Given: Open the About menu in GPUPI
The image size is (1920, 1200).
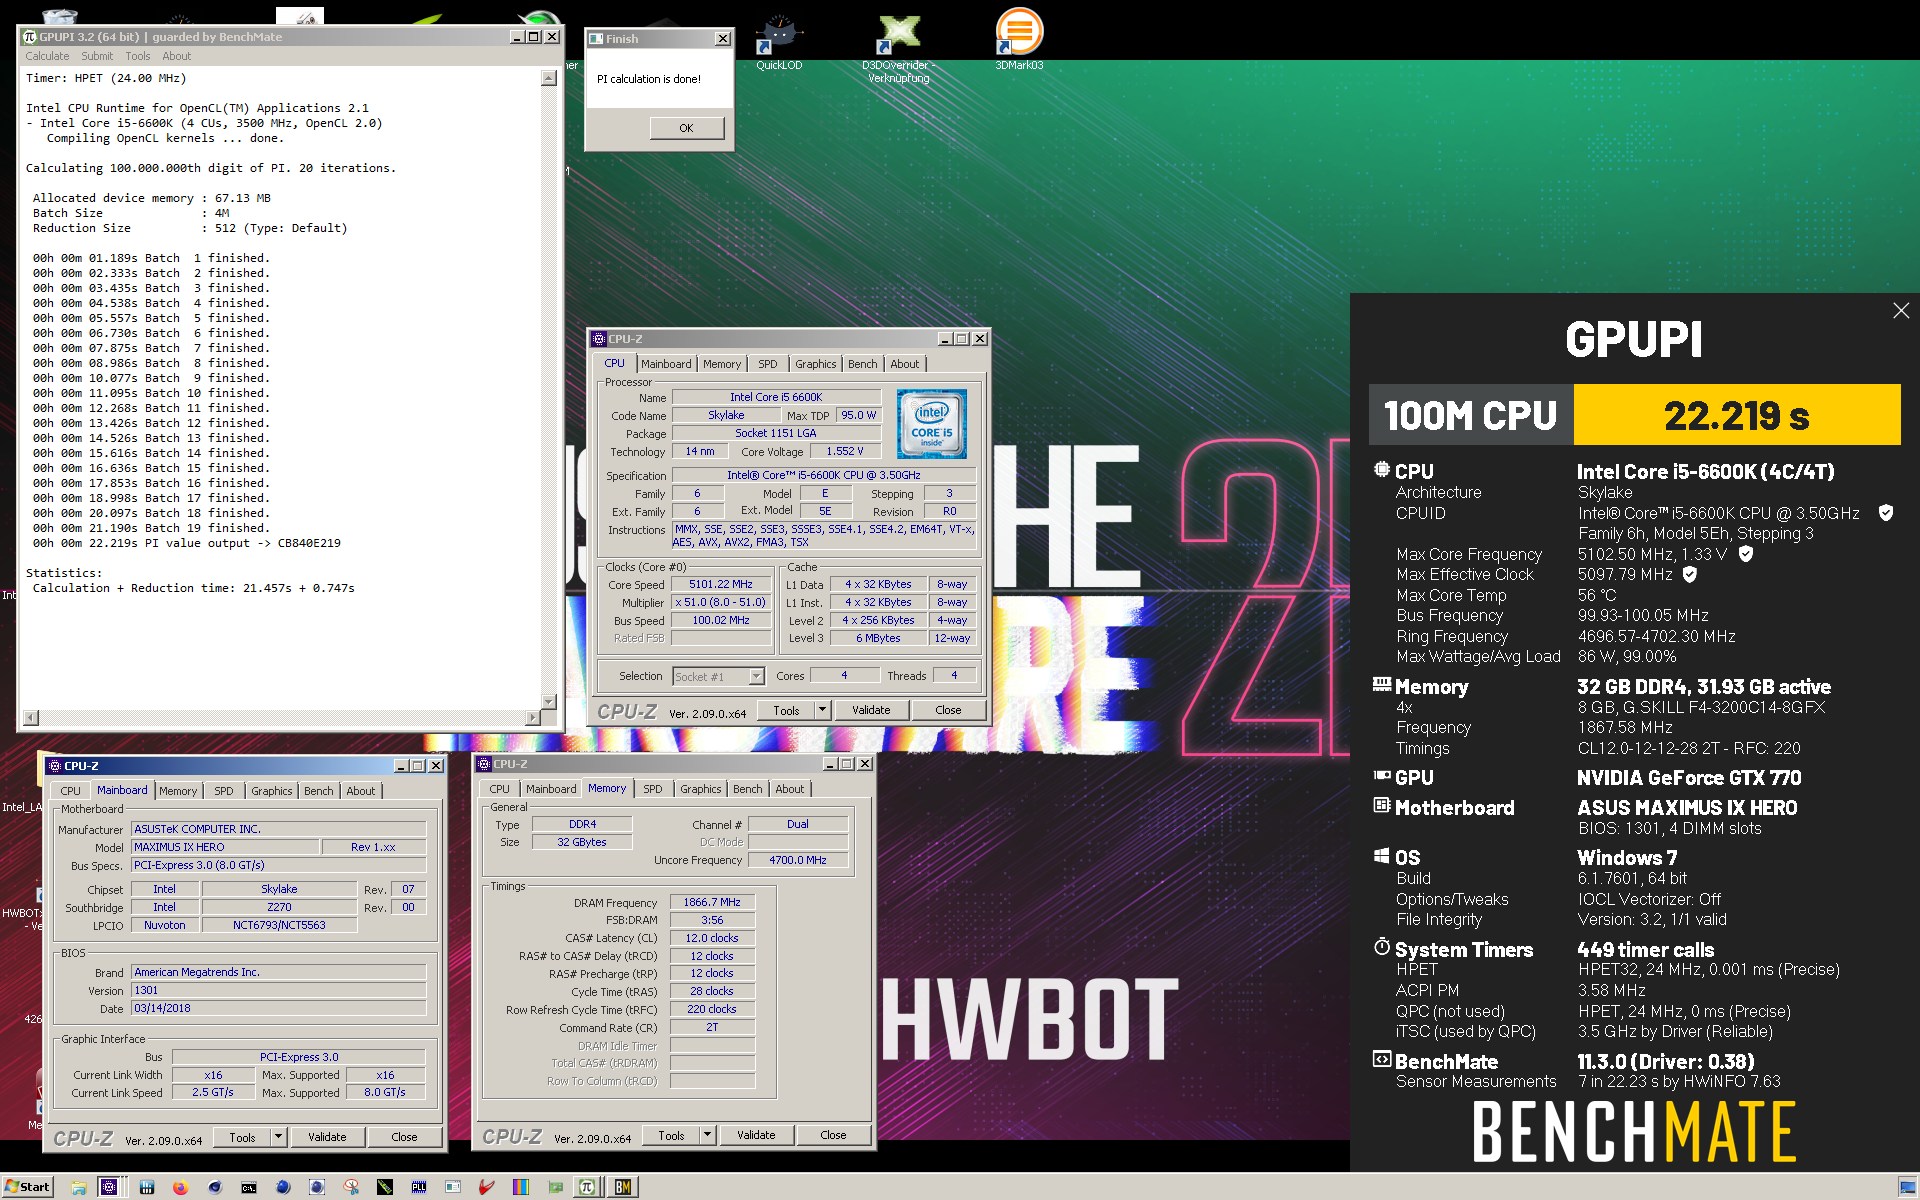Looking at the screenshot, I should tap(176, 56).
